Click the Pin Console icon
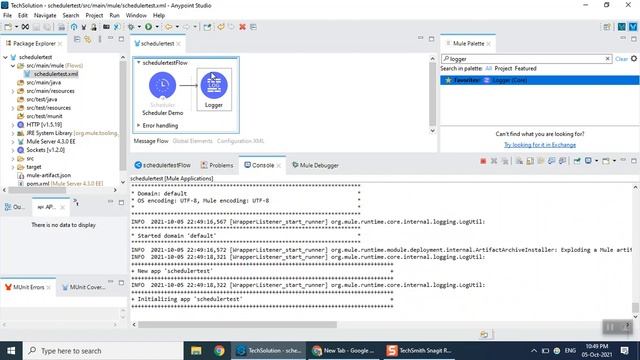This screenshot has height=360, width=640. click(x=577, y=161)
